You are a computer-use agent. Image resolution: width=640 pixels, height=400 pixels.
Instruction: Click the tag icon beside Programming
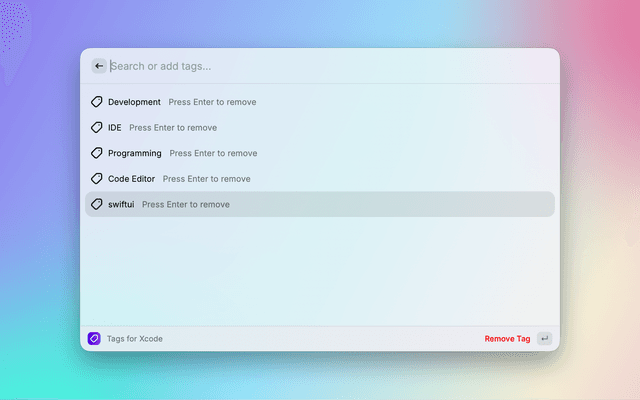pyautogui.click(x=97, y=153)
